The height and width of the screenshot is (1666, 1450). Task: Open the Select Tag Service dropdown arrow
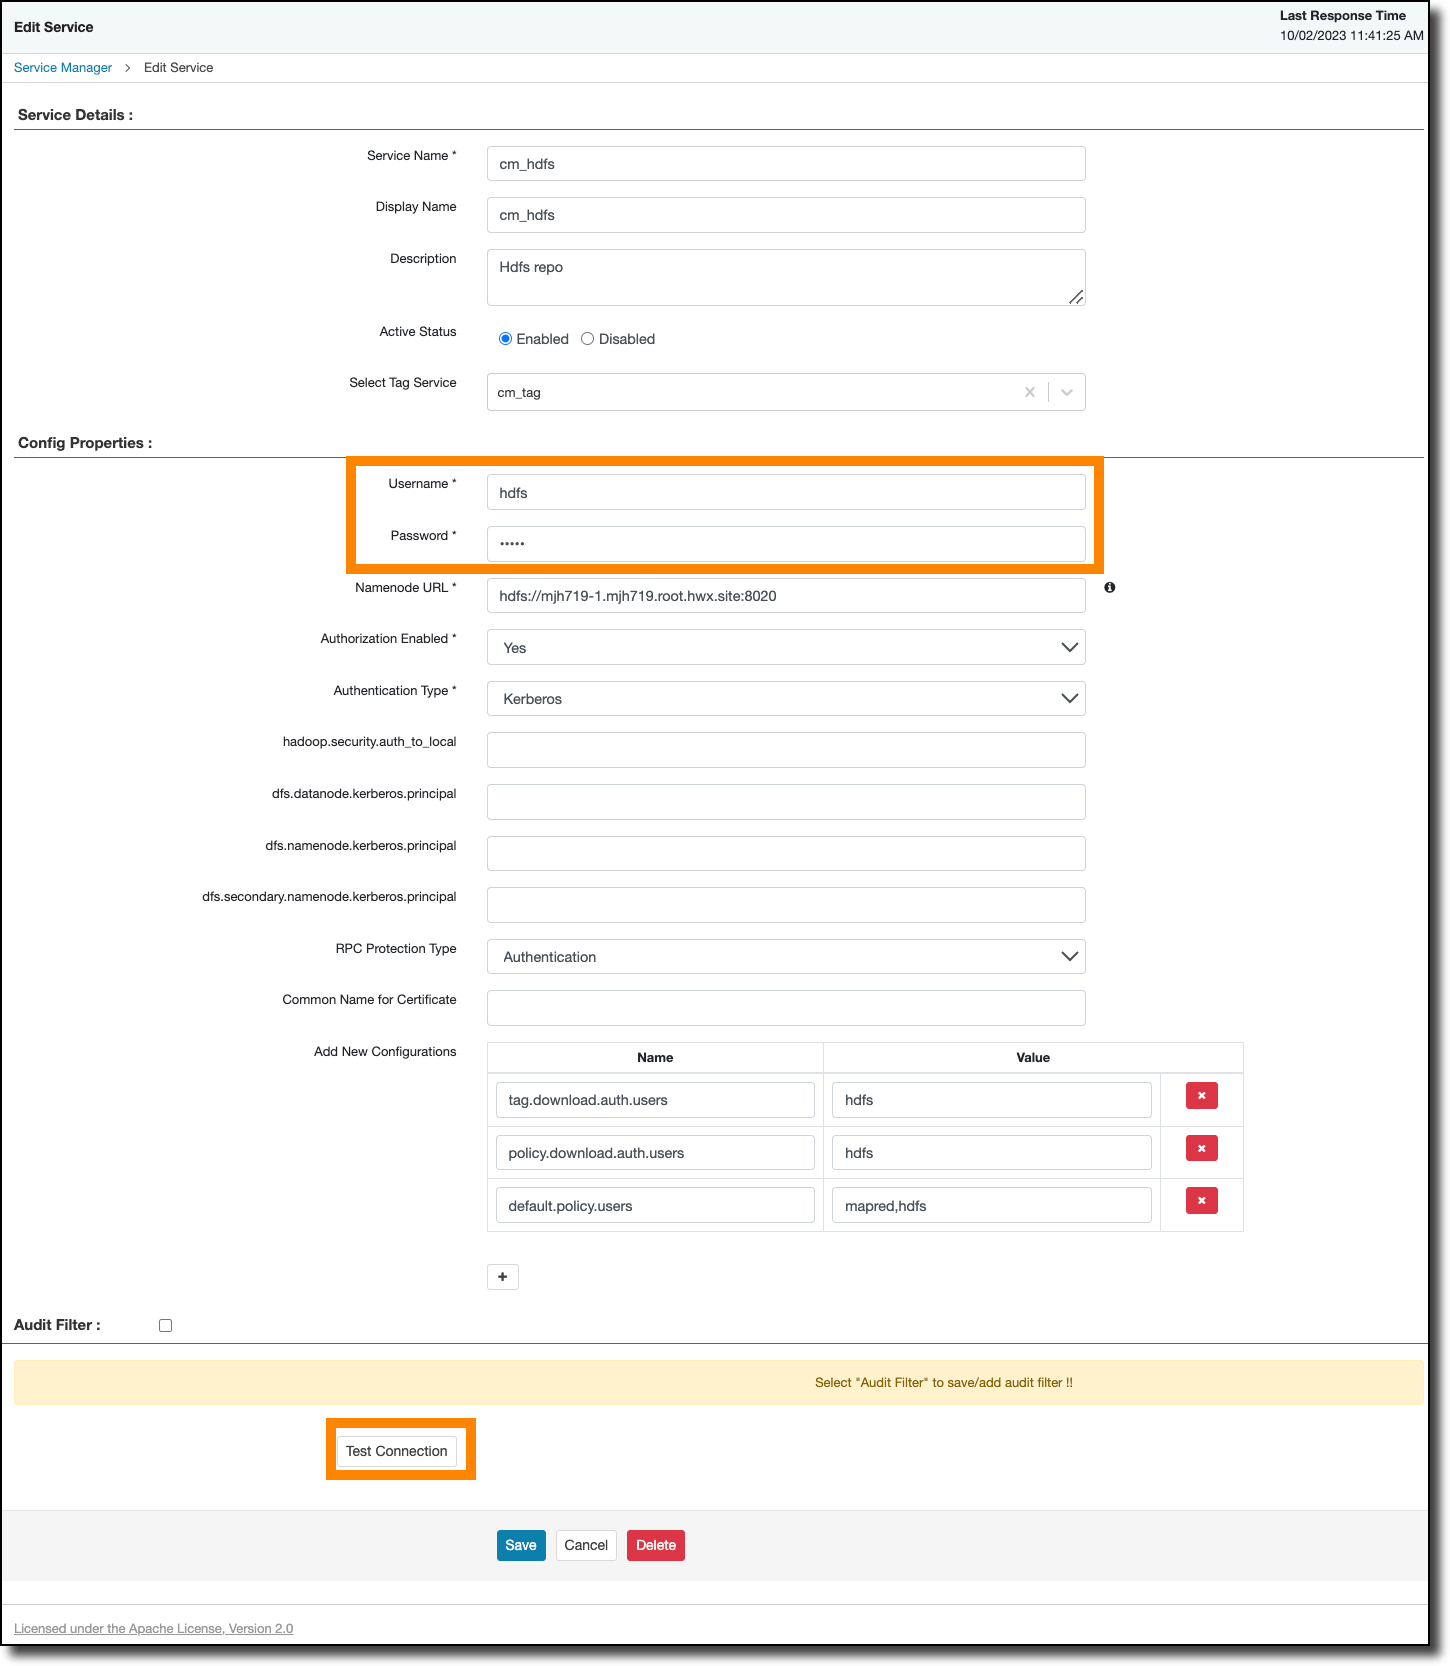(1067, 392)
